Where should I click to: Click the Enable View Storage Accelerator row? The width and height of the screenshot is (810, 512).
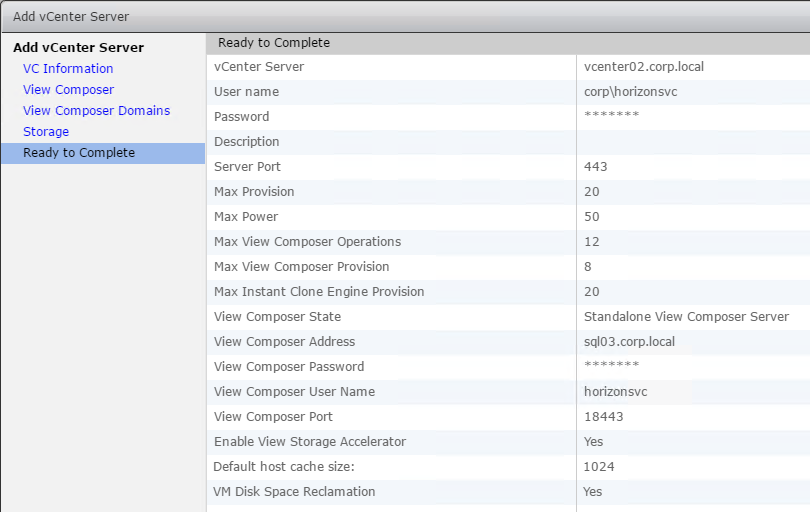click(x=508, y=441)
